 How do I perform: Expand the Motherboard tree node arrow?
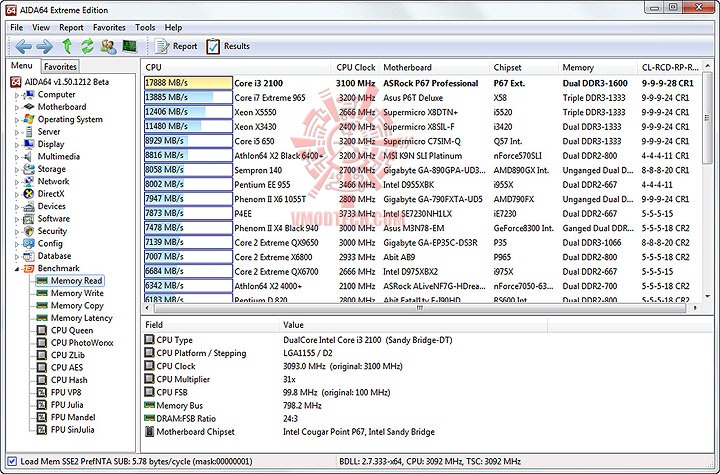(17, 107)
